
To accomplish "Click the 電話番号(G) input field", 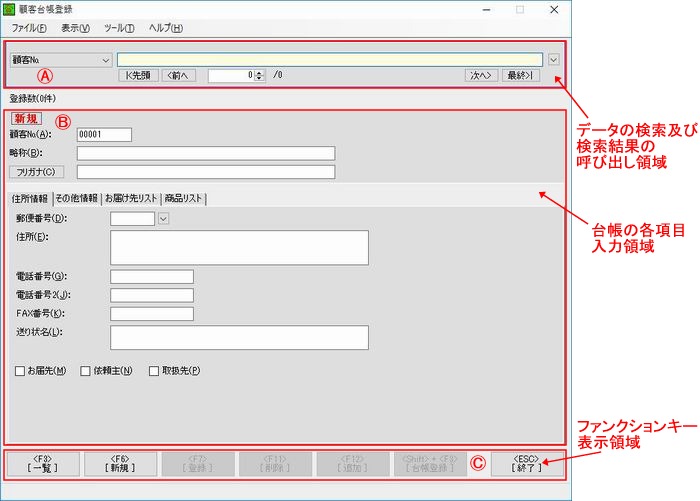I will 152,276.
